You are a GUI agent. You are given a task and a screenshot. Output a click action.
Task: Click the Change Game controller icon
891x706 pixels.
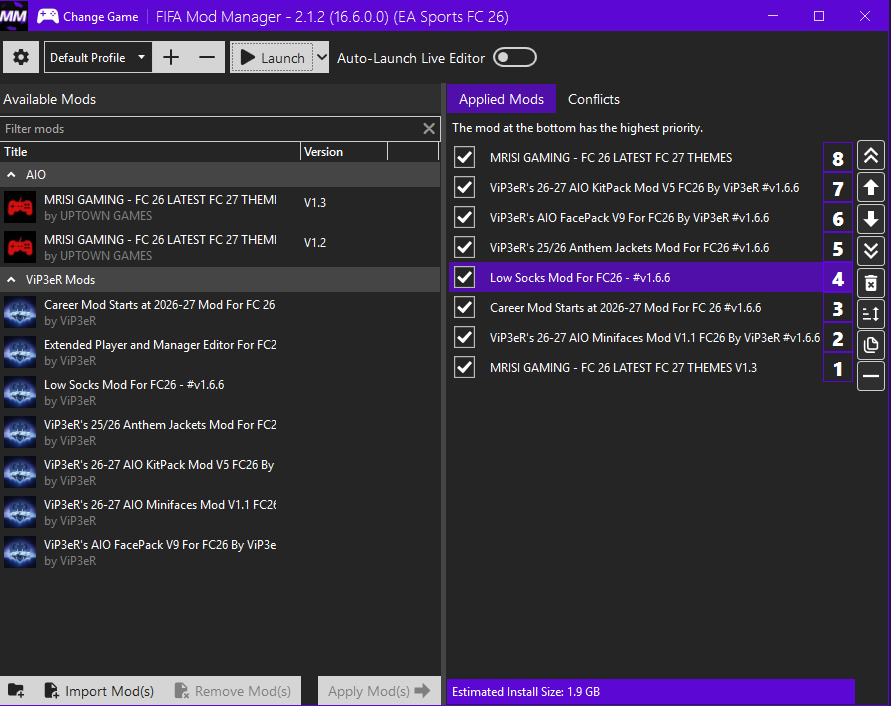(48, 16)
